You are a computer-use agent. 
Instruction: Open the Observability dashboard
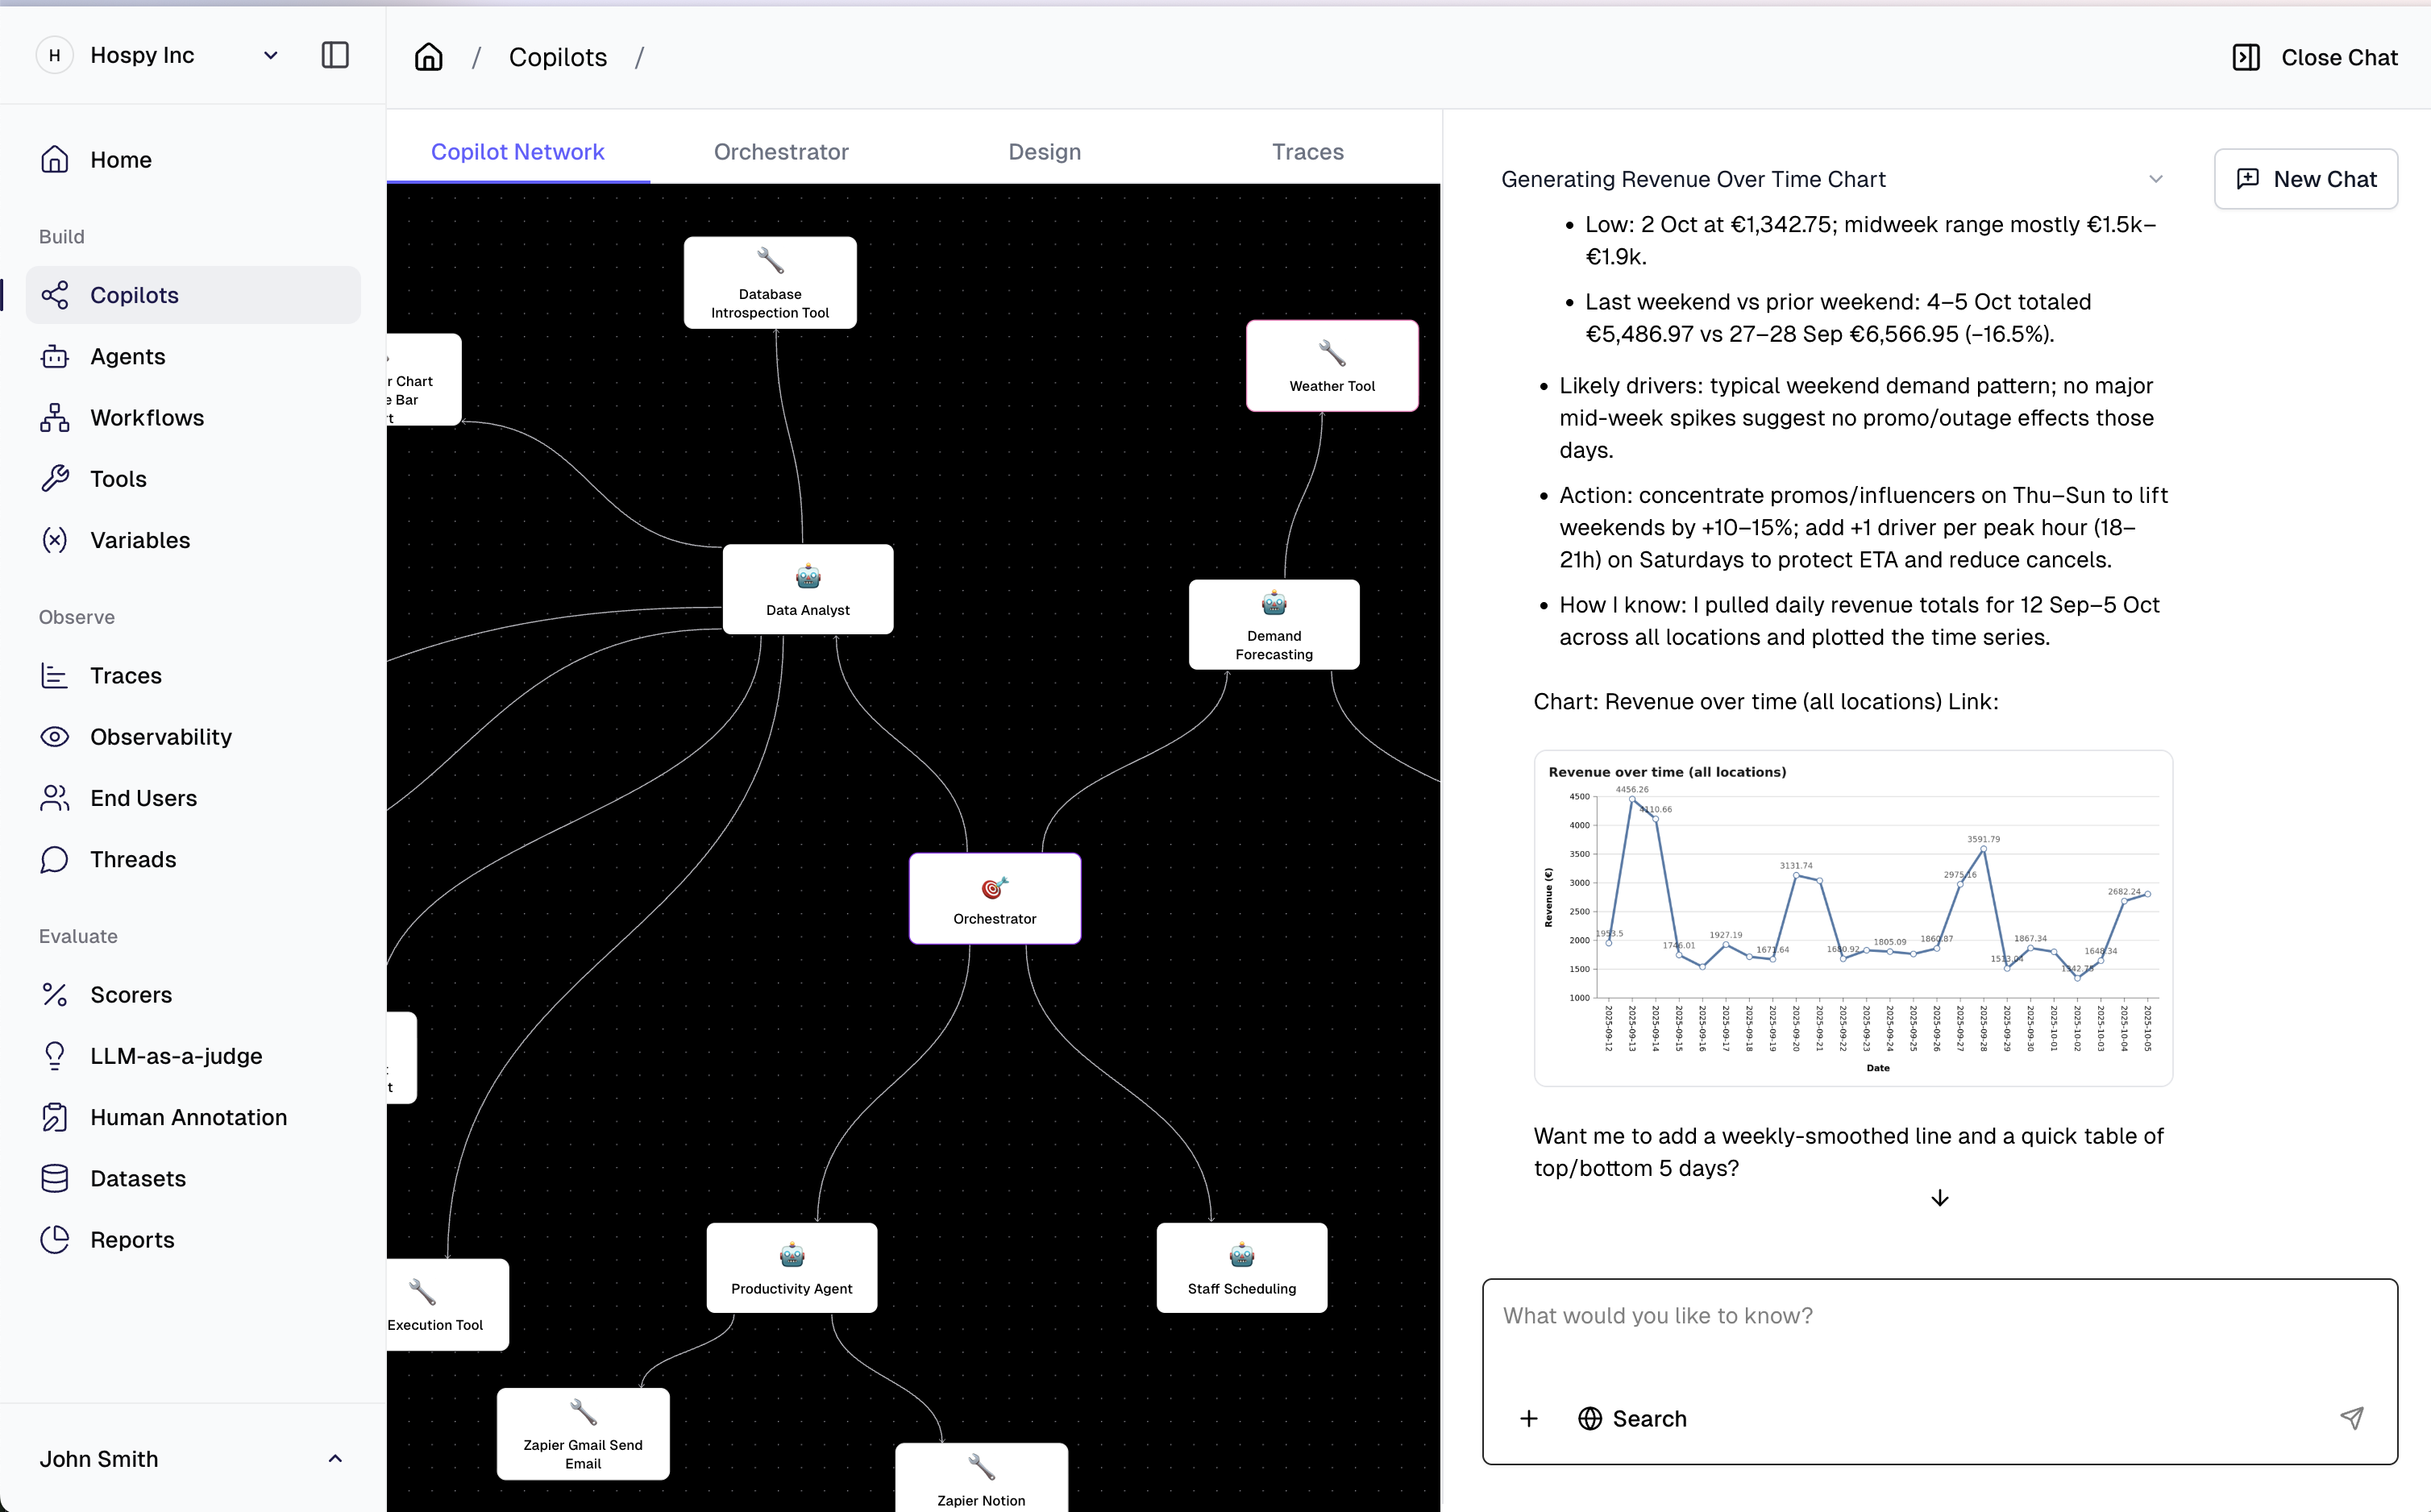pos(162,737)
